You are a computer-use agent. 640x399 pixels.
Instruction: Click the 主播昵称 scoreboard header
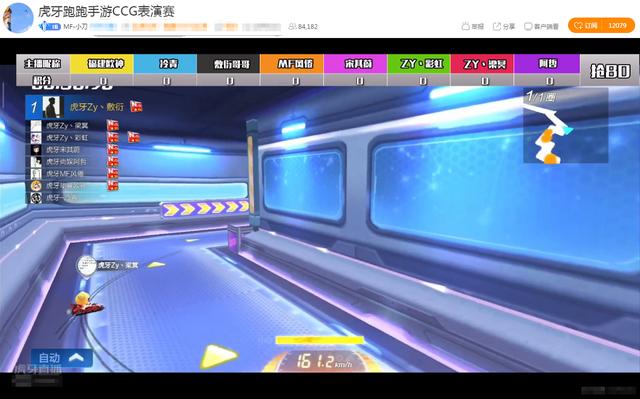(42, 64)
